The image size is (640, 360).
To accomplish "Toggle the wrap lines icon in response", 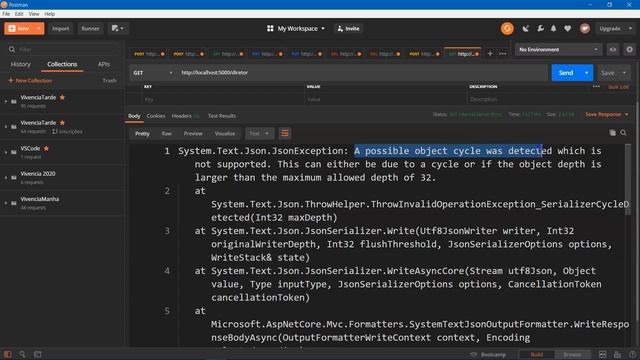I will pyautogui.click(x=284, y=133).
